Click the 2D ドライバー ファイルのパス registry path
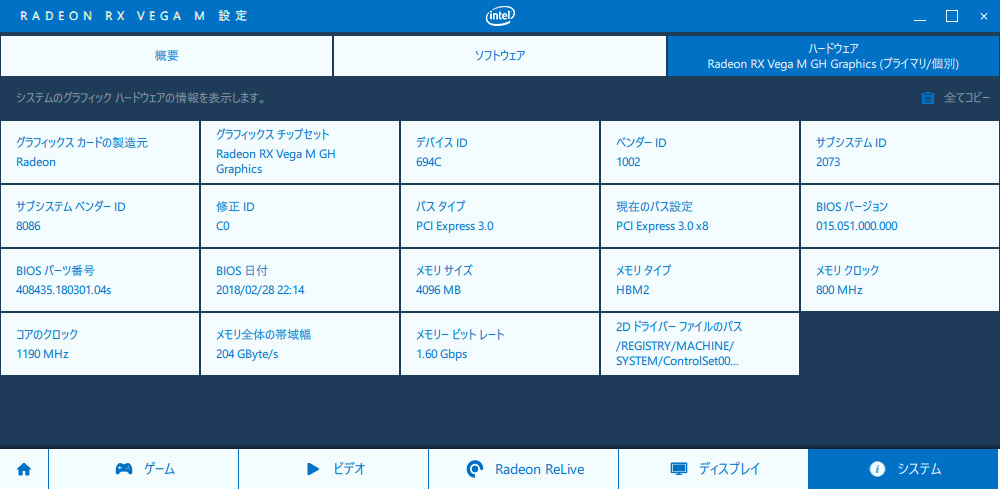Screen dimensions: 1000x489 click(677, 354)
